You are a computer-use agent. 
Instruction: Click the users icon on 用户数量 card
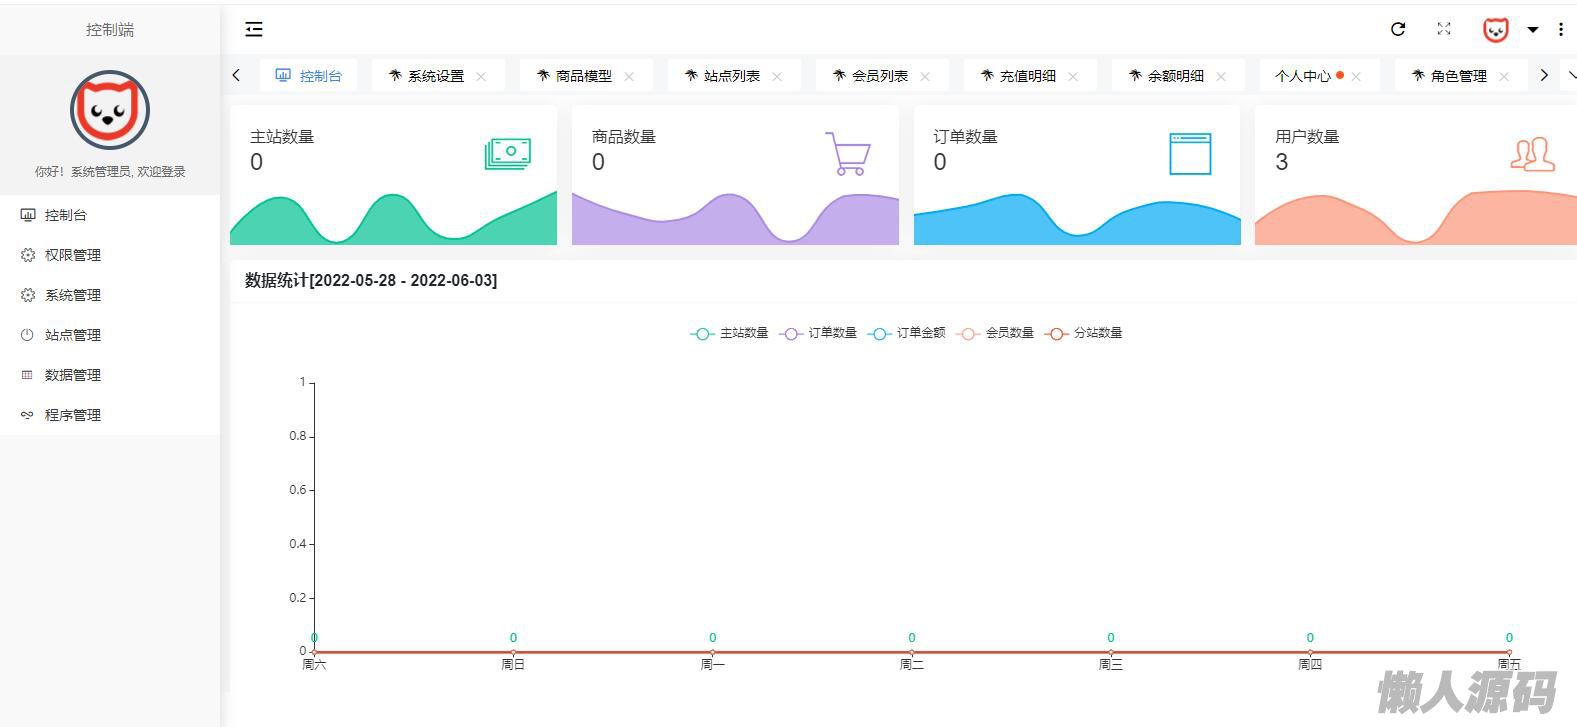click(1532, 155)
